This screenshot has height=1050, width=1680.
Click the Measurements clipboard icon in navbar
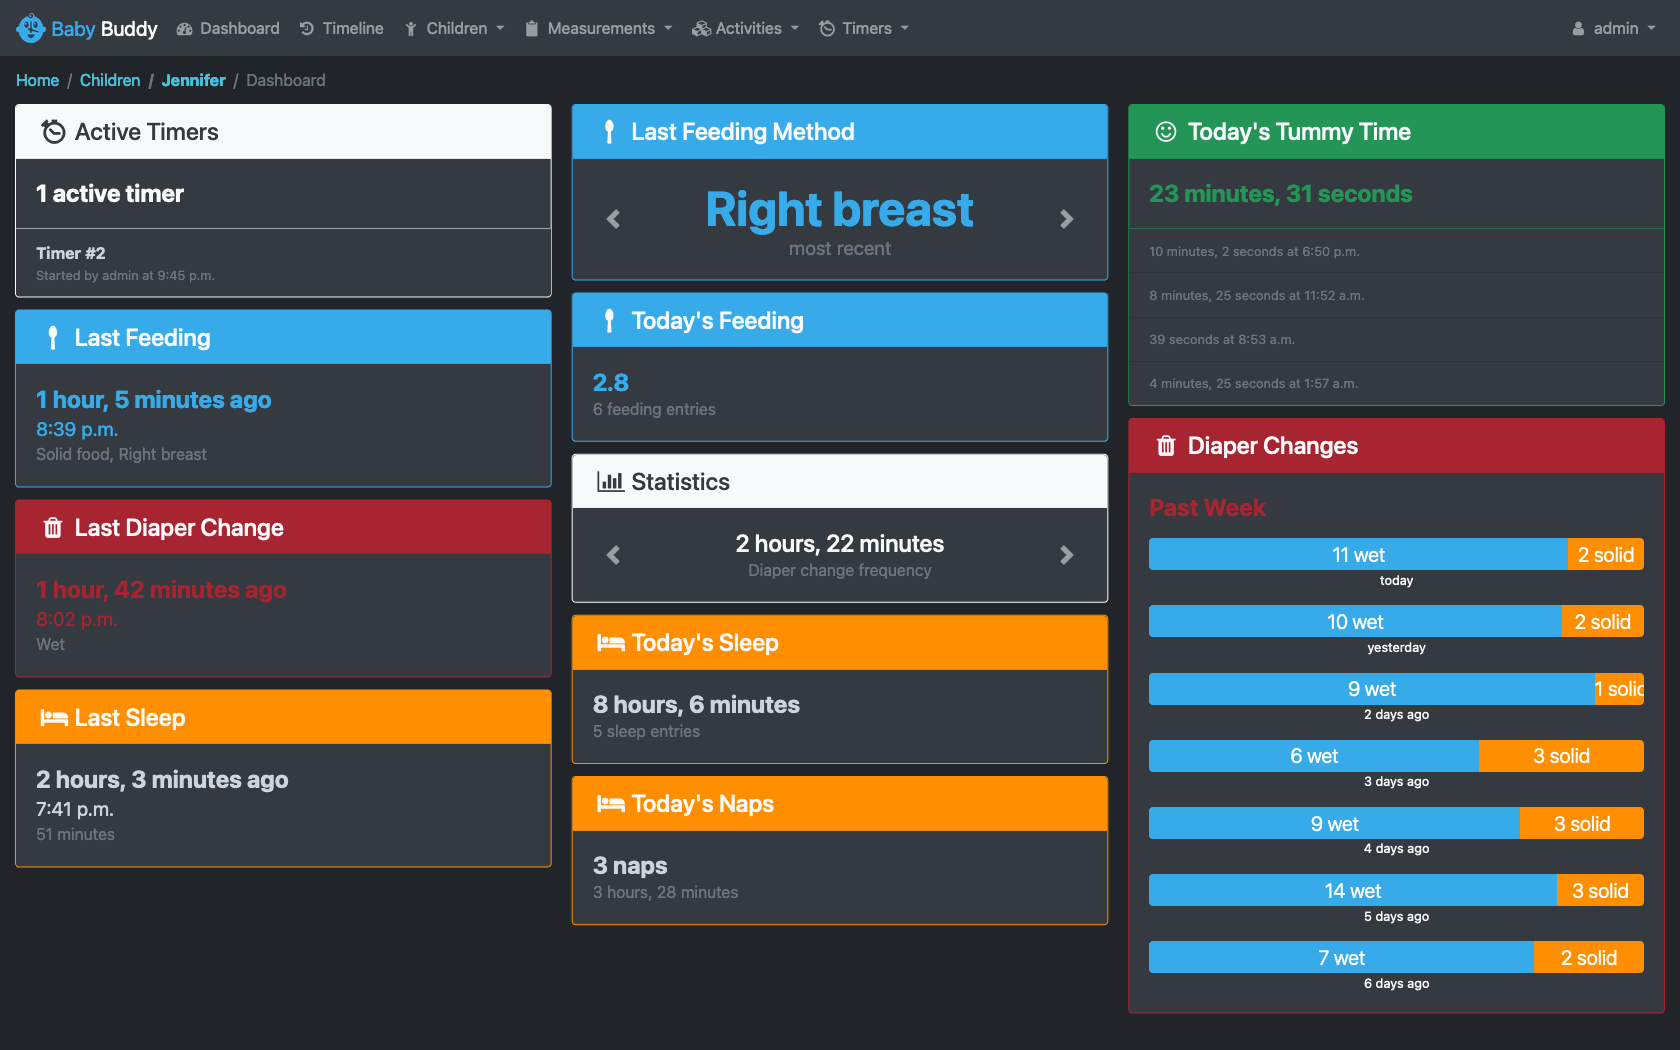[x=532, y=29]
